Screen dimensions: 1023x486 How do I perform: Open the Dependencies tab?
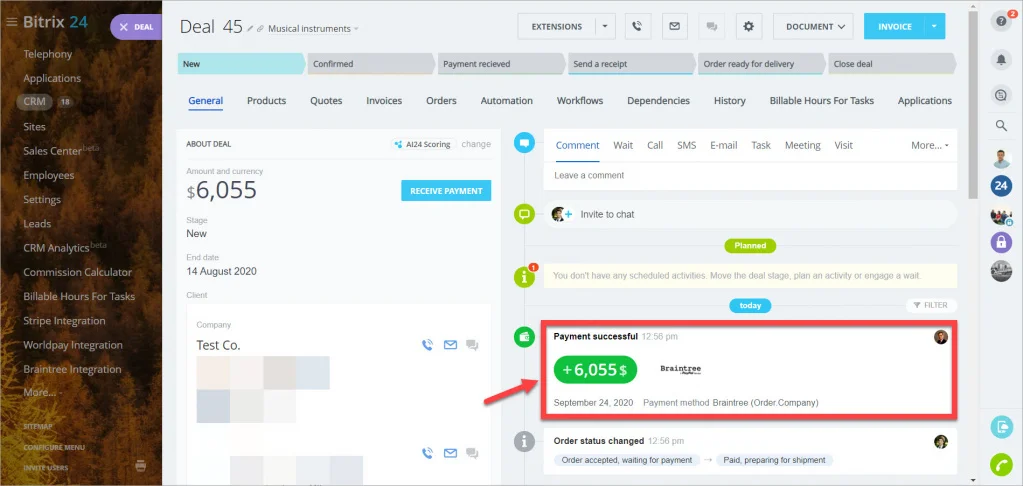[658, 100]
